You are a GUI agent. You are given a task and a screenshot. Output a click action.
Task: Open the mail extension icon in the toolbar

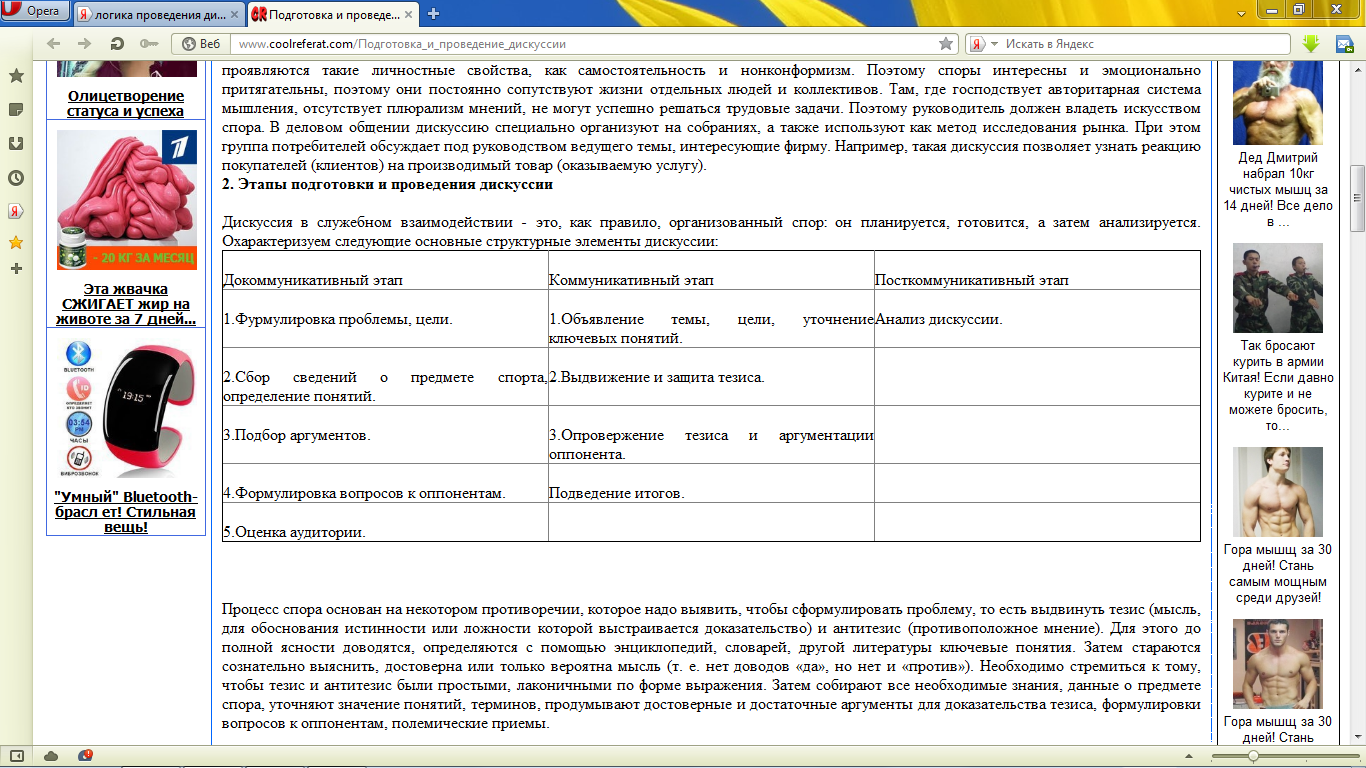pyautogui.click(x=1343, y=44)
